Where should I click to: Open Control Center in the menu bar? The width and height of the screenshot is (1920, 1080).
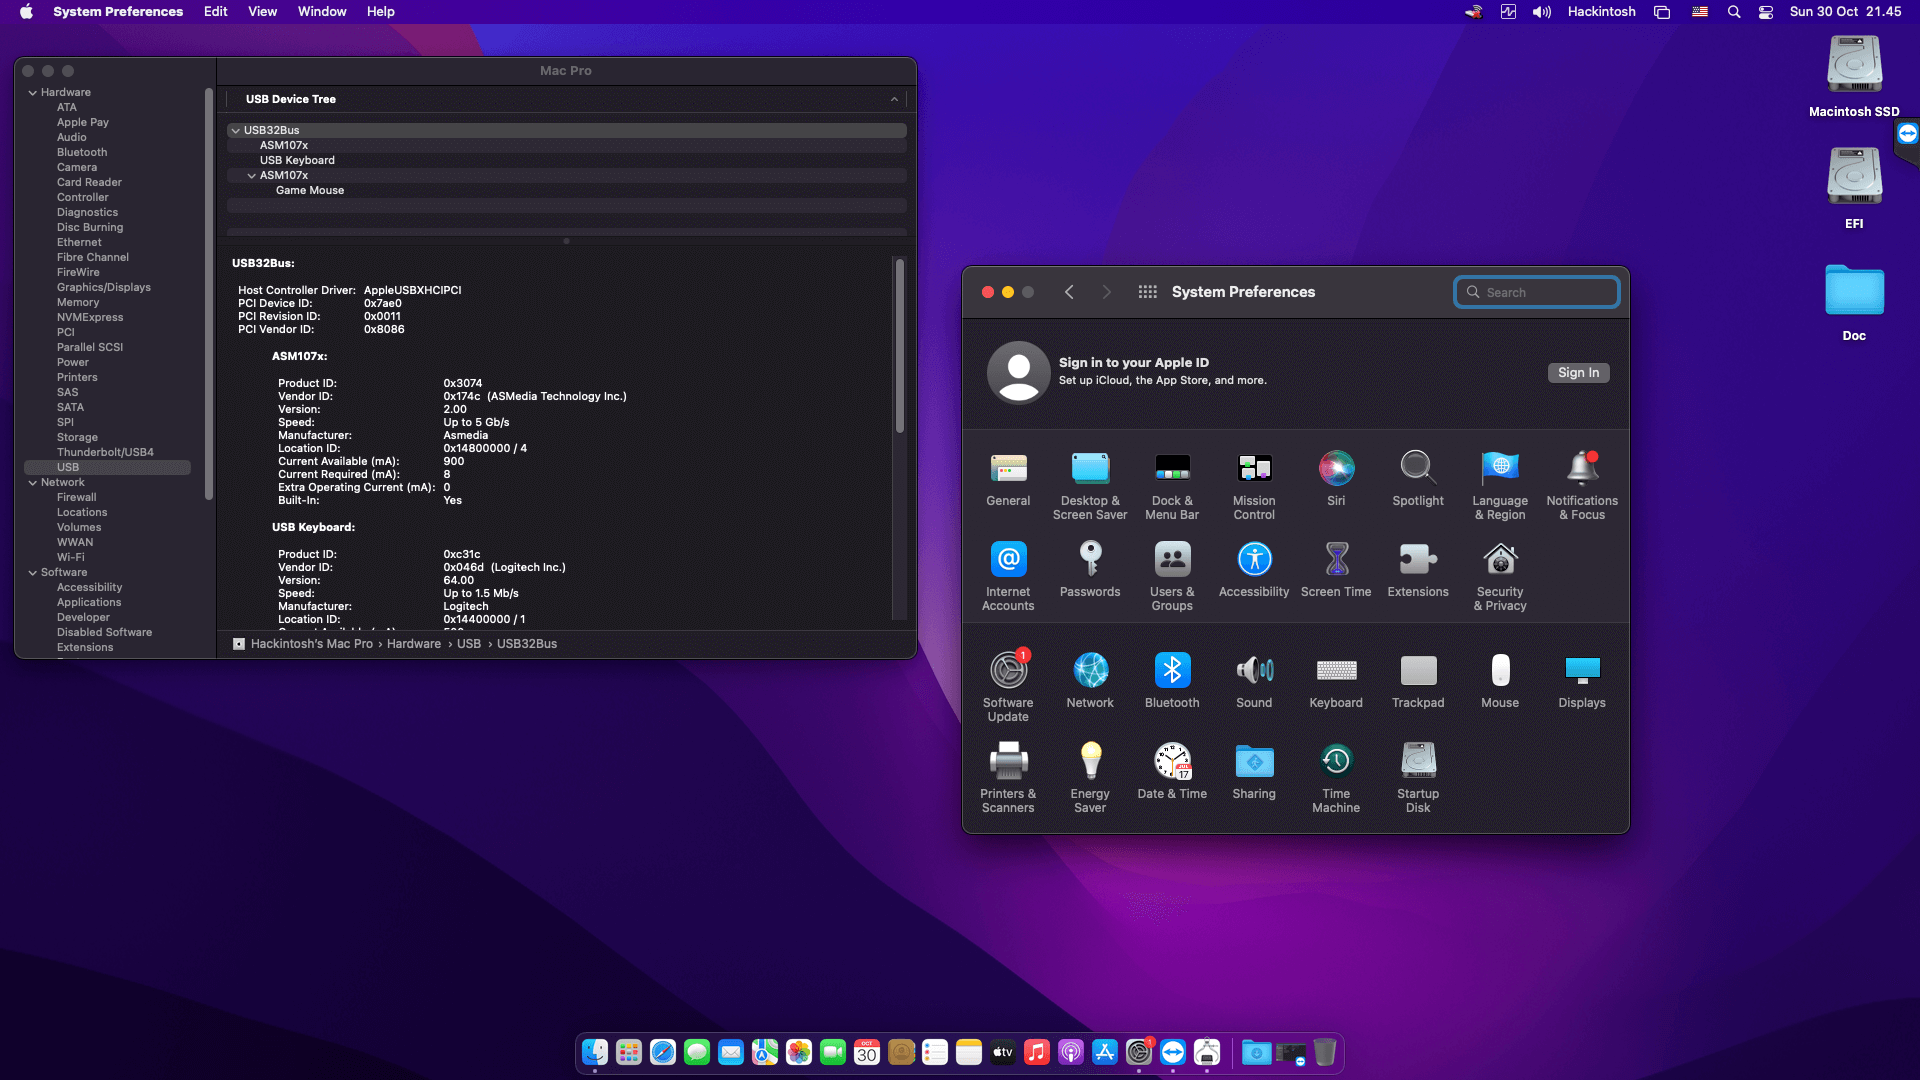click(1766, 12)
